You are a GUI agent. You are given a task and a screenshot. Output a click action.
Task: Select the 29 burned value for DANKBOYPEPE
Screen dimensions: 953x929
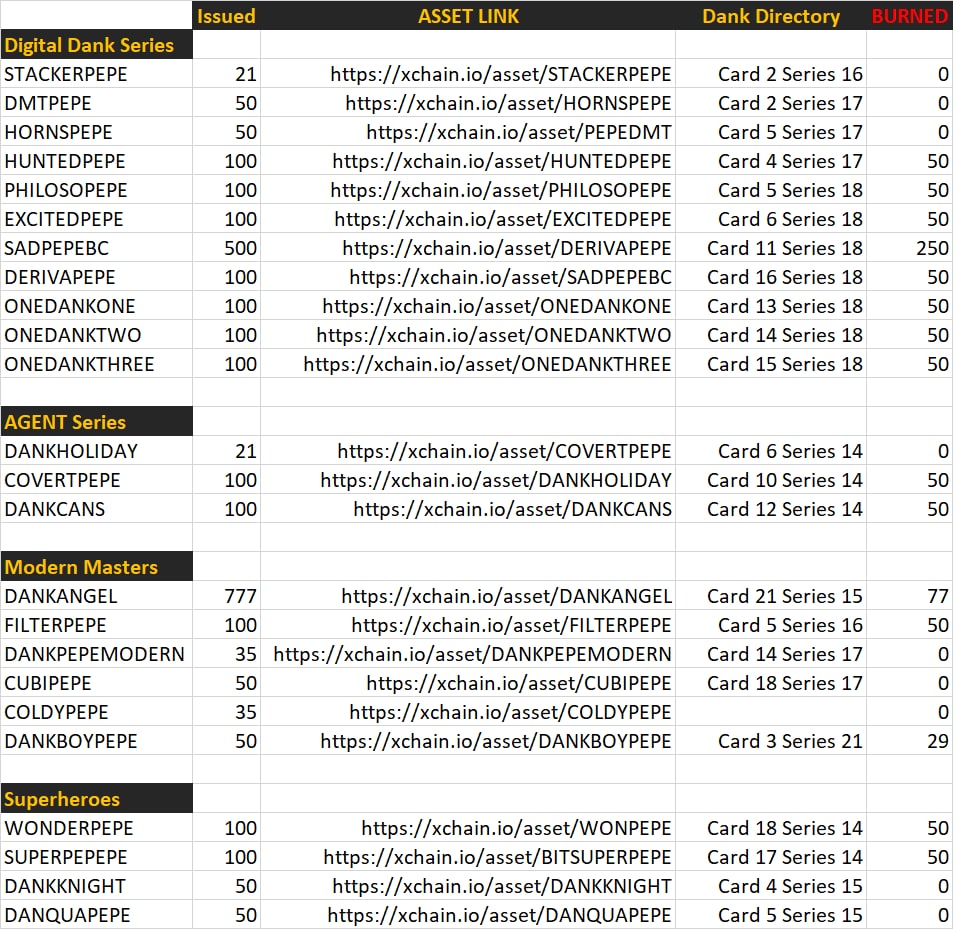pos(909,741)
